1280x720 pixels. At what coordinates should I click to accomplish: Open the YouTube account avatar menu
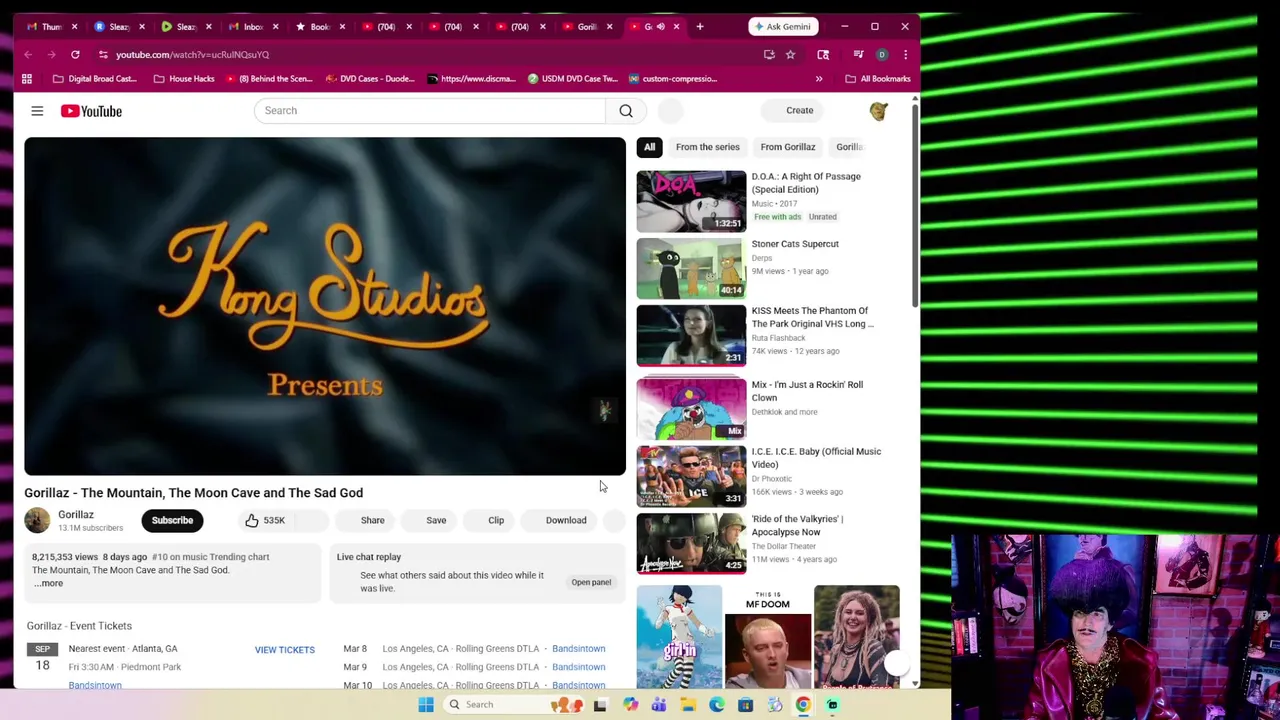tap(878, 111)
